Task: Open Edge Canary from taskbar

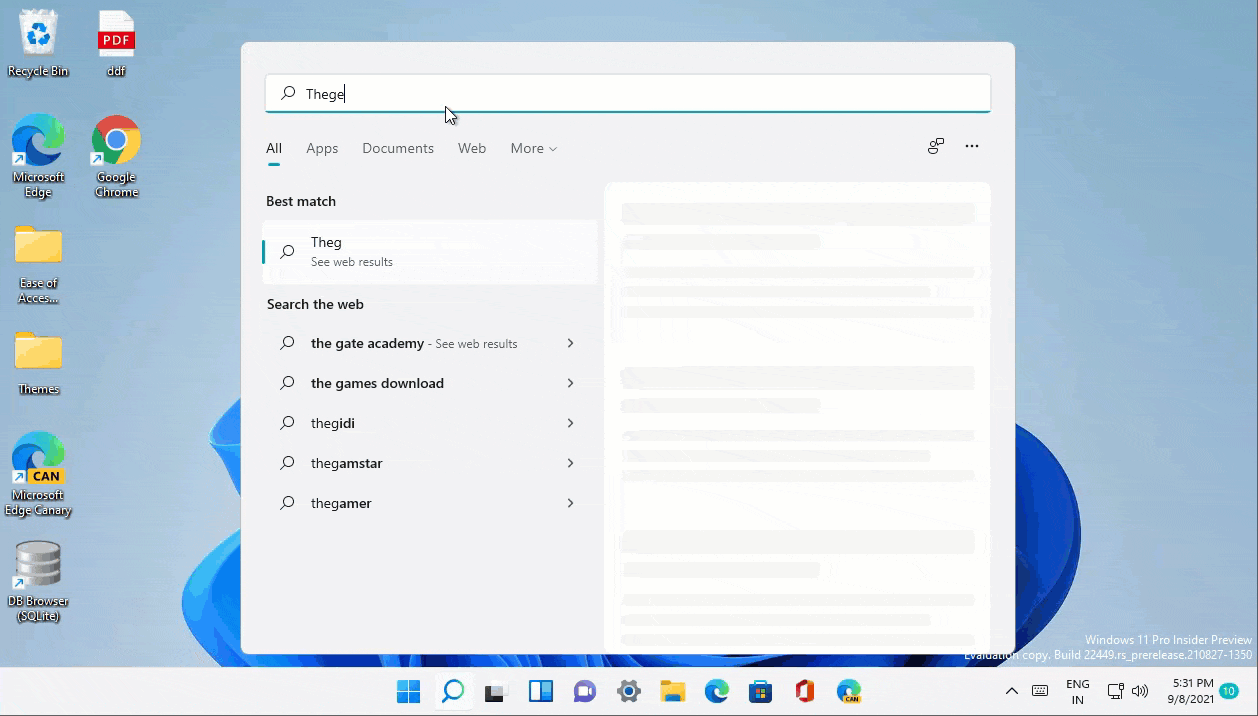Action: click(848, 691)
